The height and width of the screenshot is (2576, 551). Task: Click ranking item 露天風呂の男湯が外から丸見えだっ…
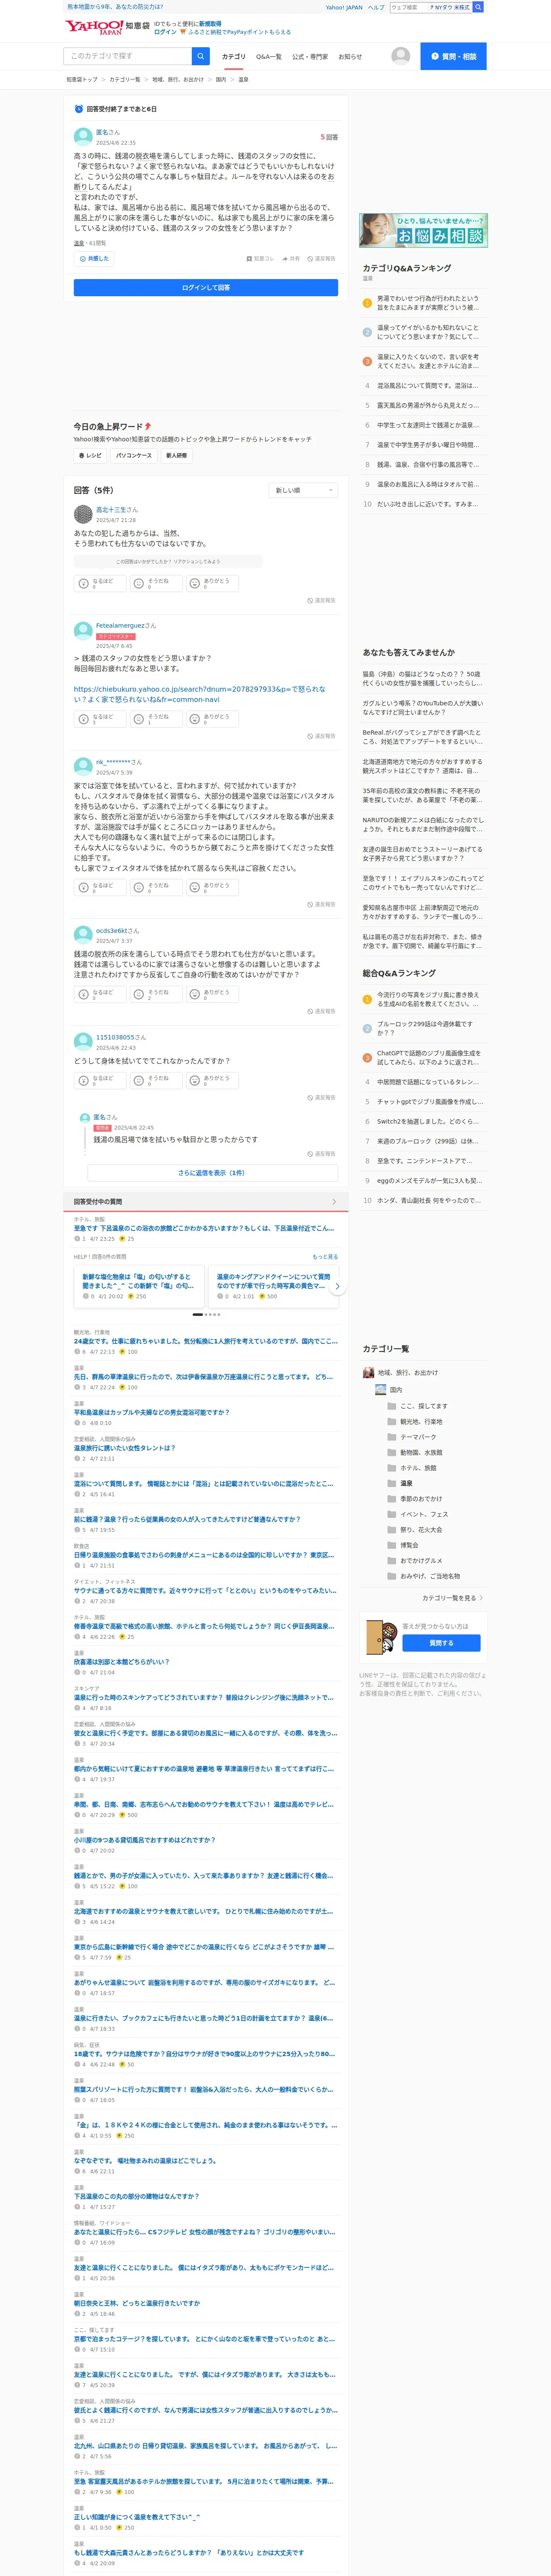pyautogui.click(x=427, y=405)
